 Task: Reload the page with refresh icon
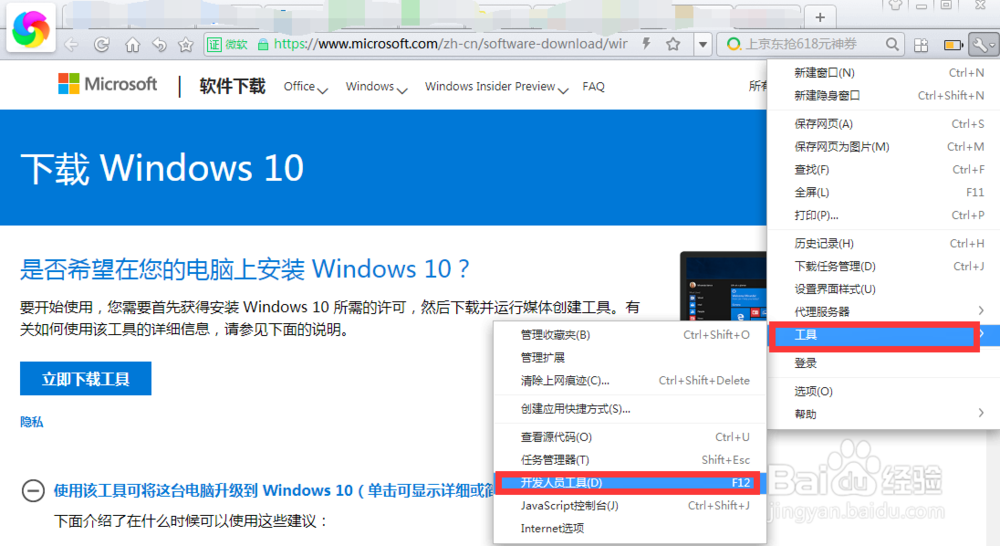(101, 45)
